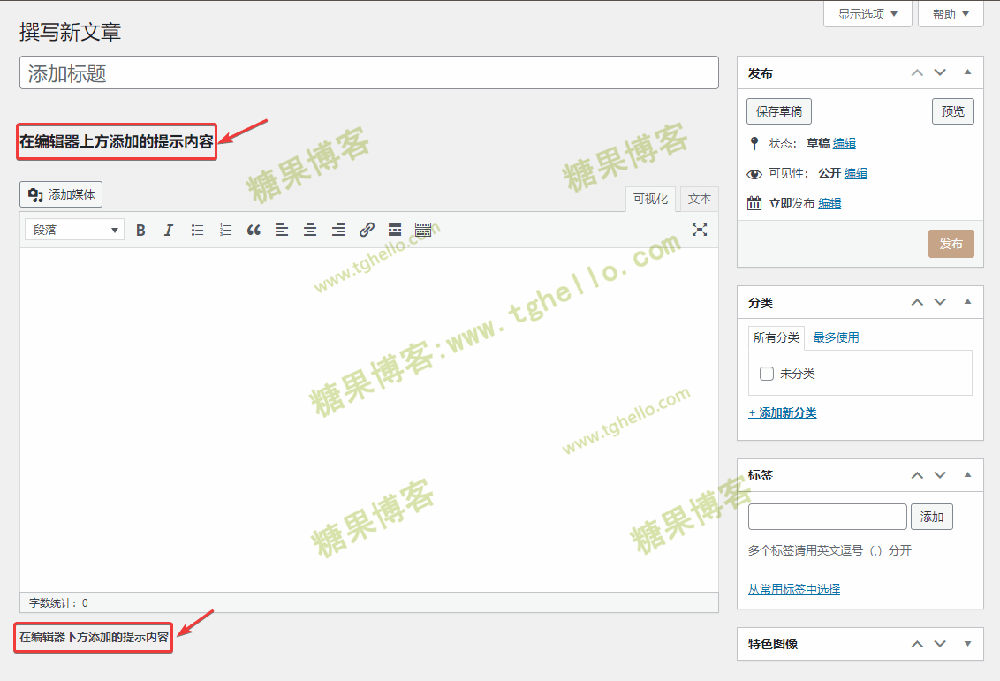Image resolution: width=1000 pixels, height=681 pixels.
Task: Enter distraction-free fullscreen writing mode
Action: [x=700, y=230]
